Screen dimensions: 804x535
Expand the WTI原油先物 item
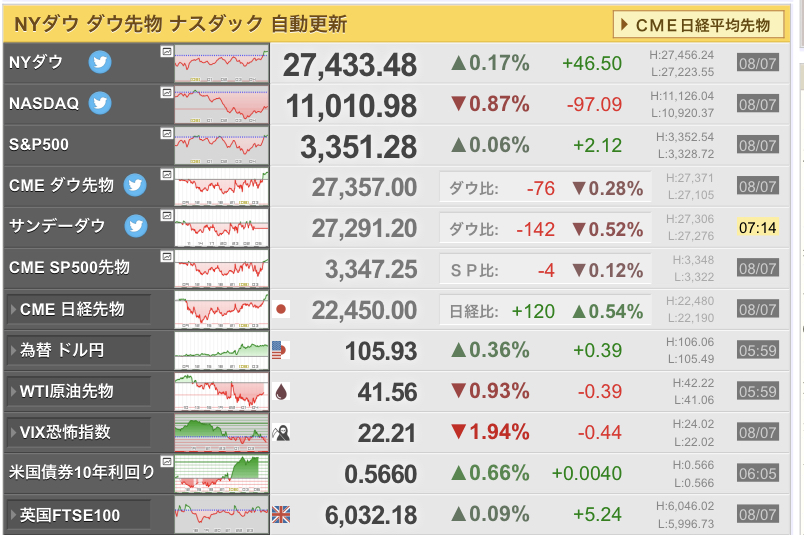tap(78, 391)
